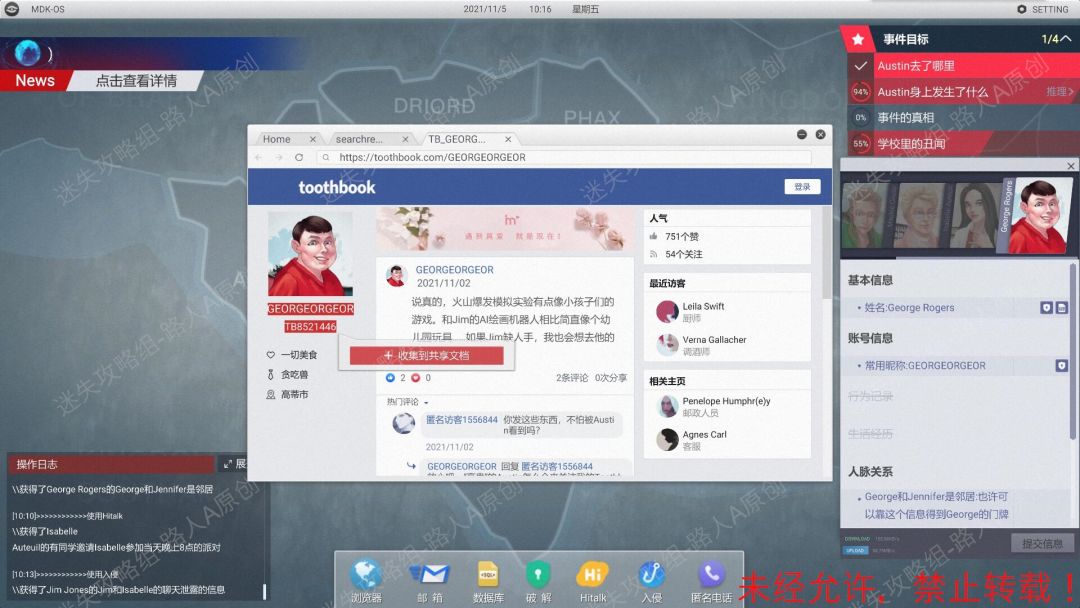Close the character profile panel
The width and height of the screenshot is (1080, 608).
tap(1070, 166)
